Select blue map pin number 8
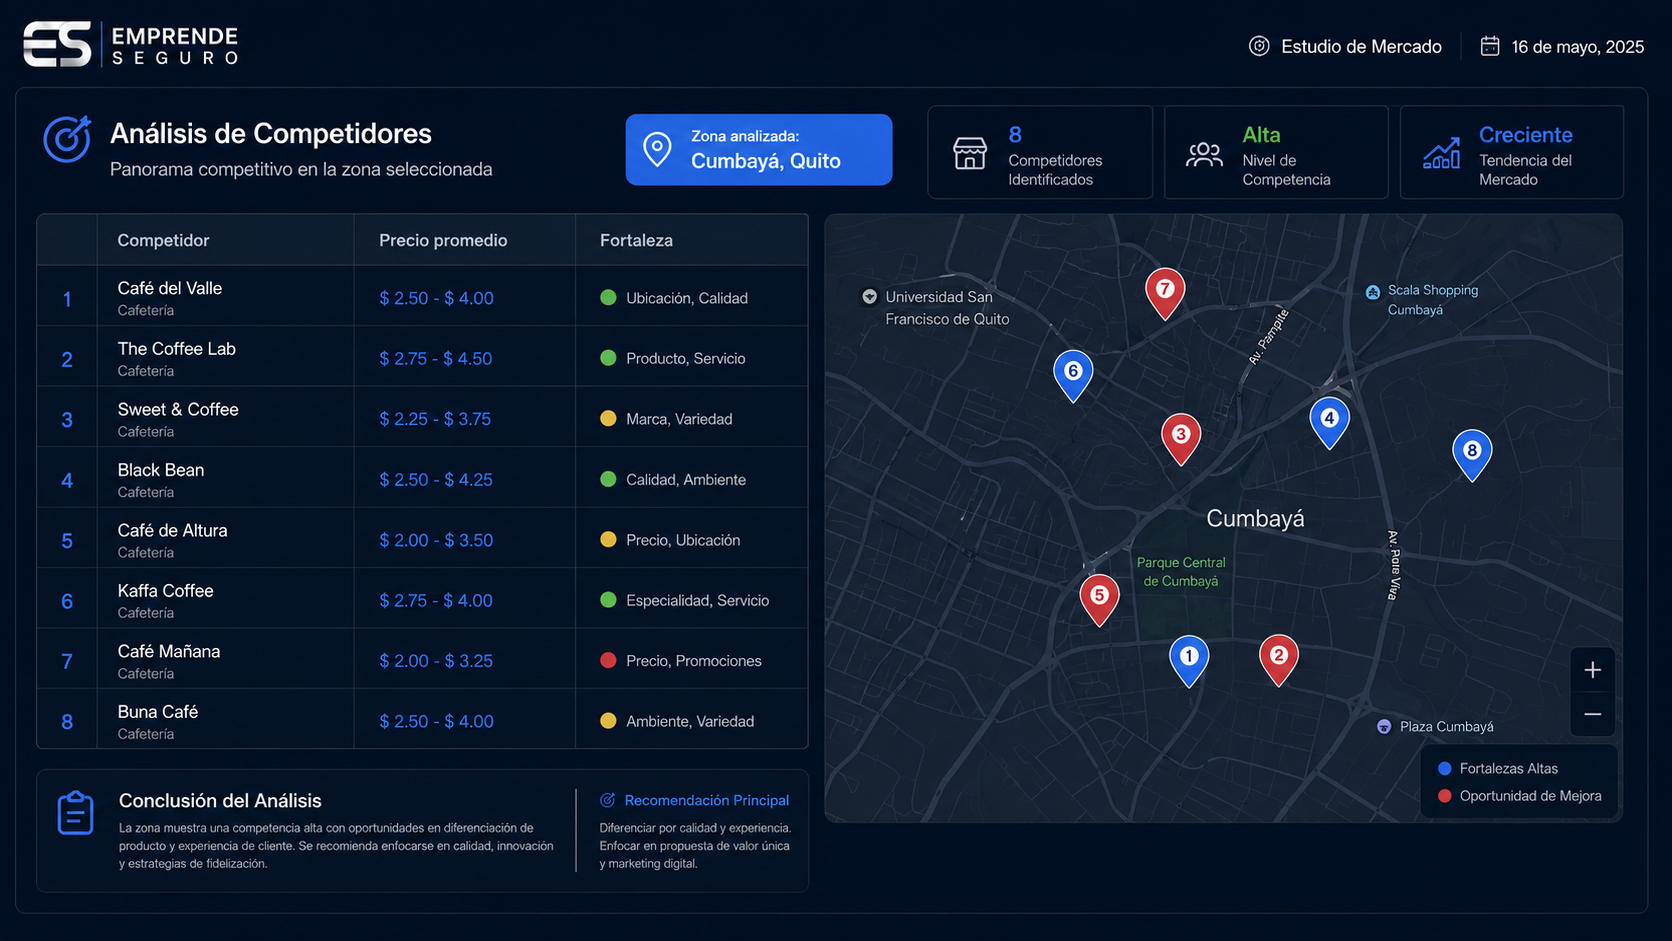 pos(1472,455)
